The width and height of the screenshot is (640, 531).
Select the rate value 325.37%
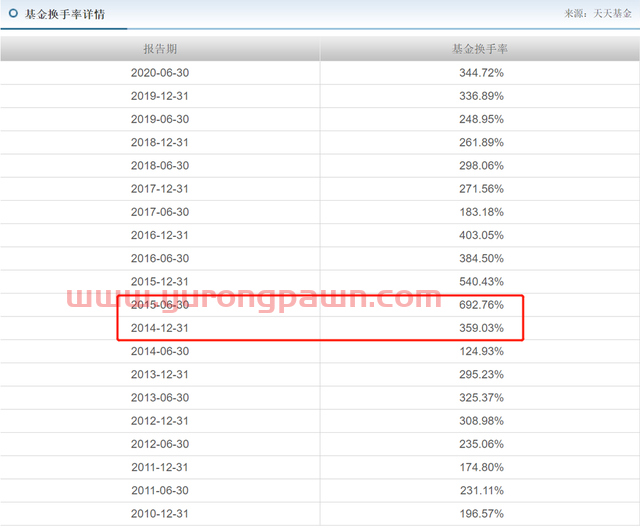tap(481, 398)
